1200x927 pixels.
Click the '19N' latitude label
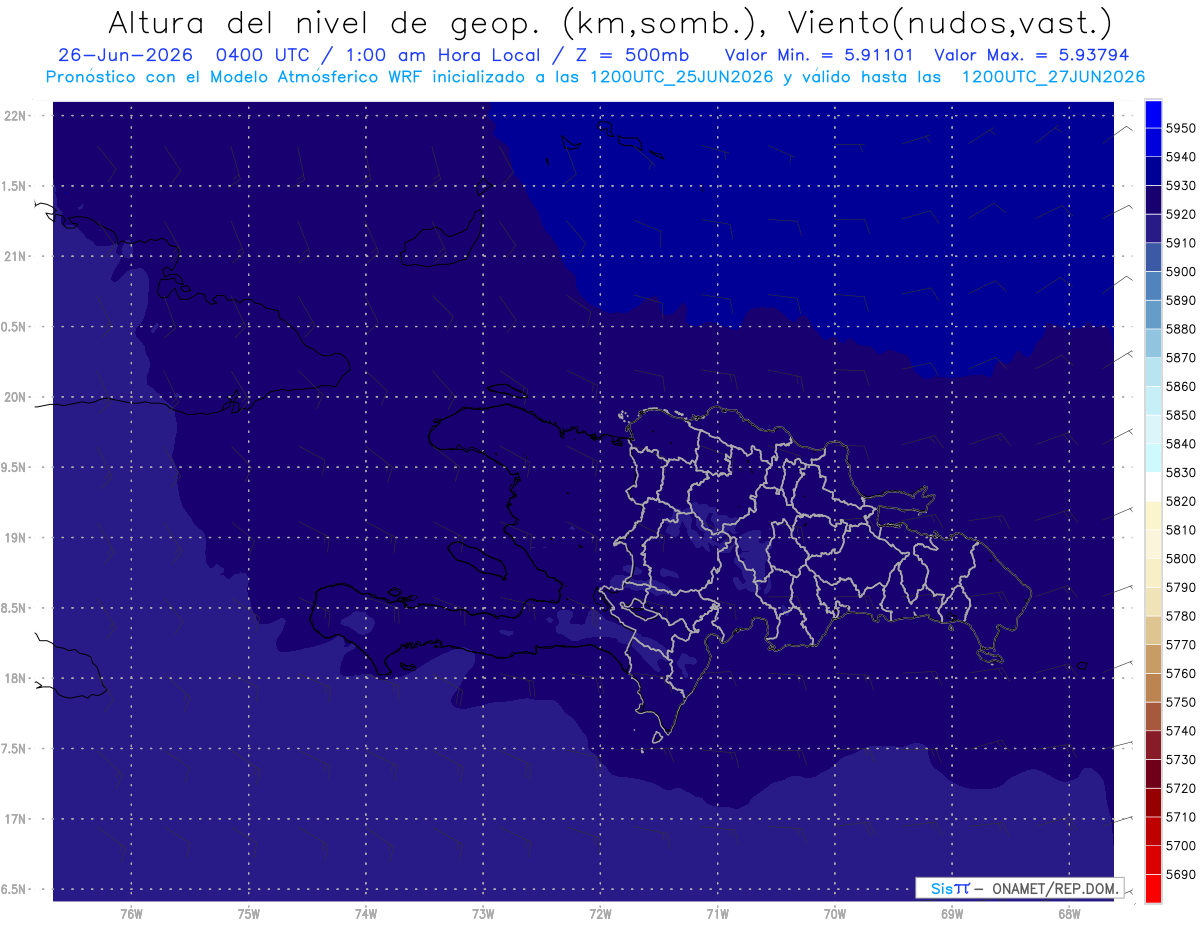point(14,538)
